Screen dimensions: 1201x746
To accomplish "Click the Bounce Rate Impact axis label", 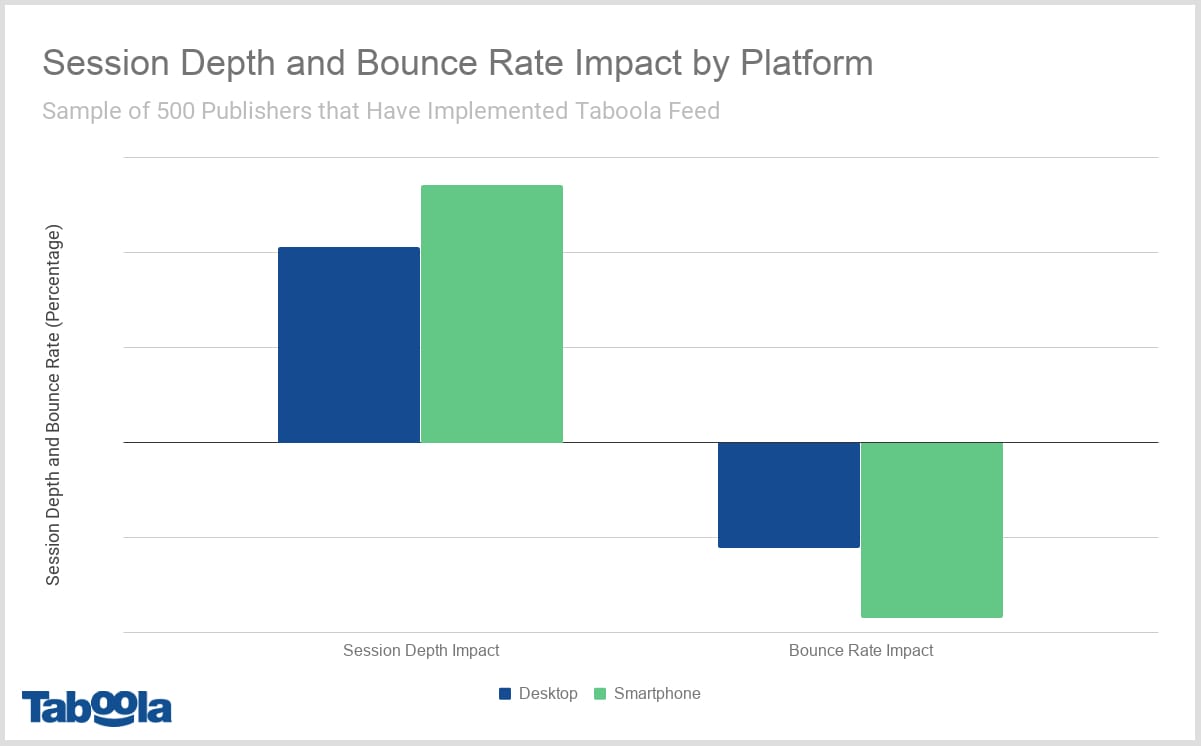I will [861, 650].
